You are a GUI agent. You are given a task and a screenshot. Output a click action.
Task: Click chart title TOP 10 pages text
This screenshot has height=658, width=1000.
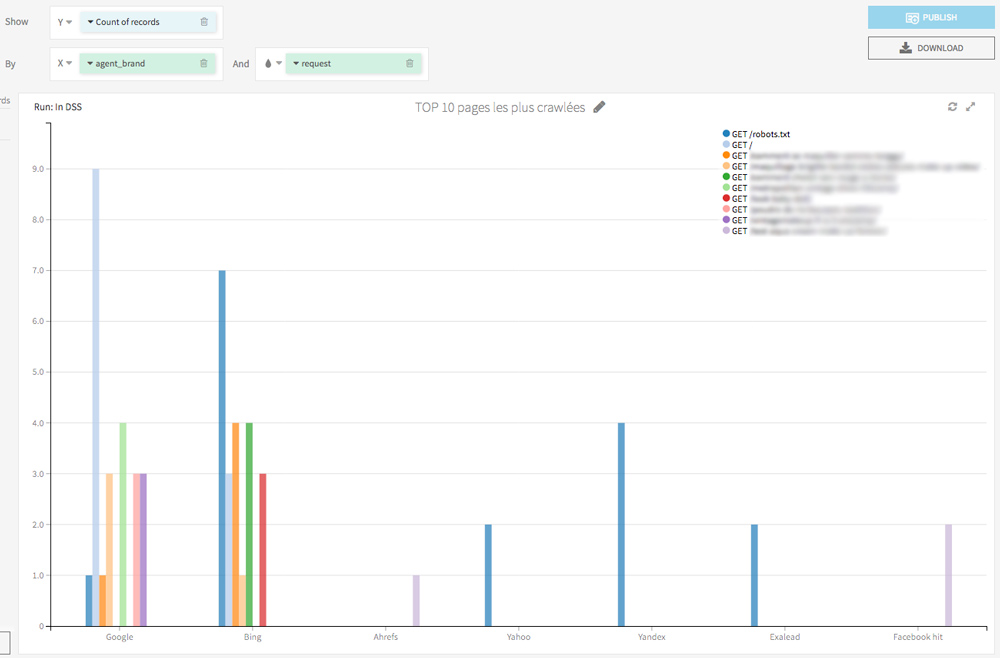(x=500, y=108)
